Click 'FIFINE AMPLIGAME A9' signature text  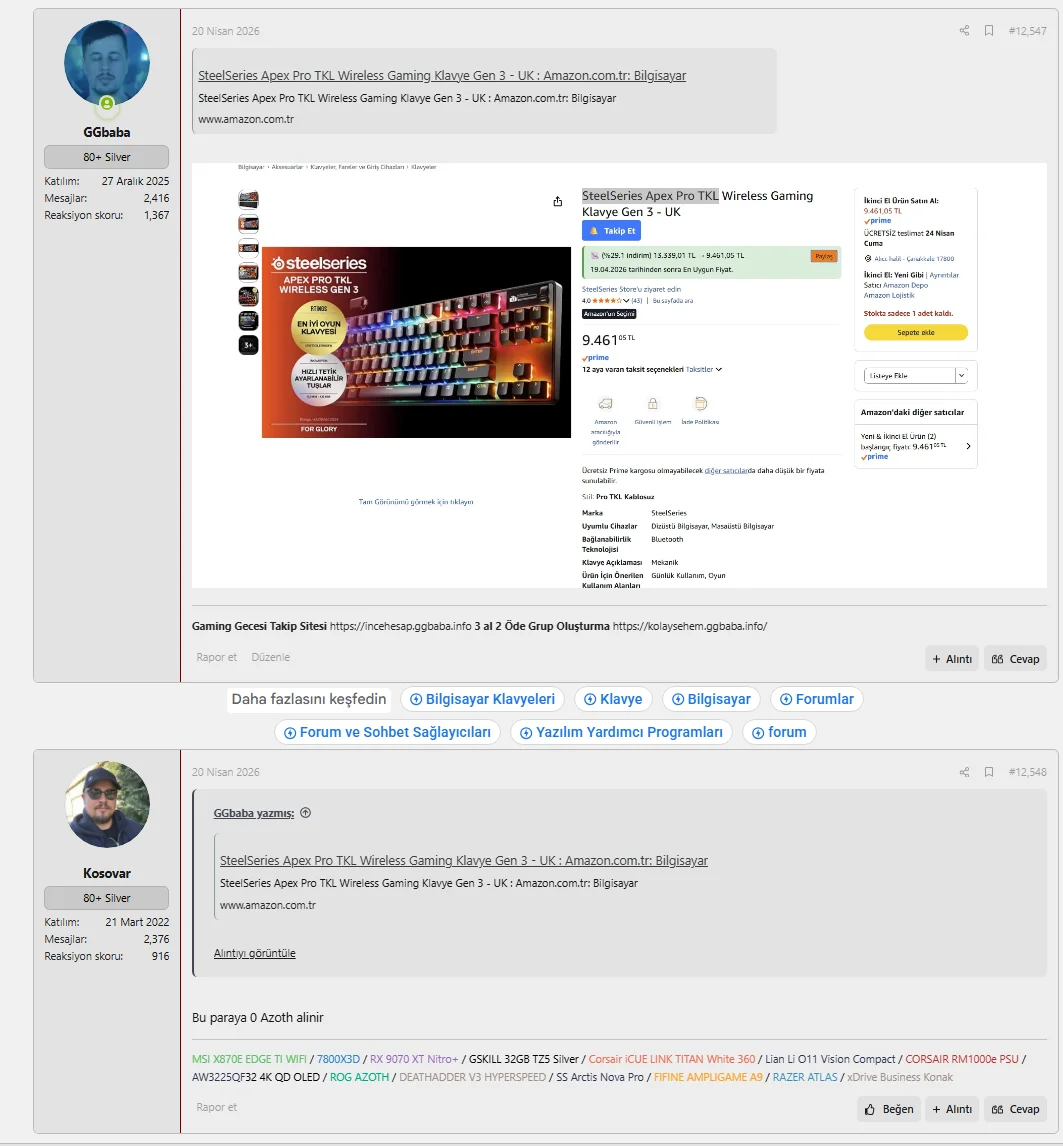[708, 1077]
